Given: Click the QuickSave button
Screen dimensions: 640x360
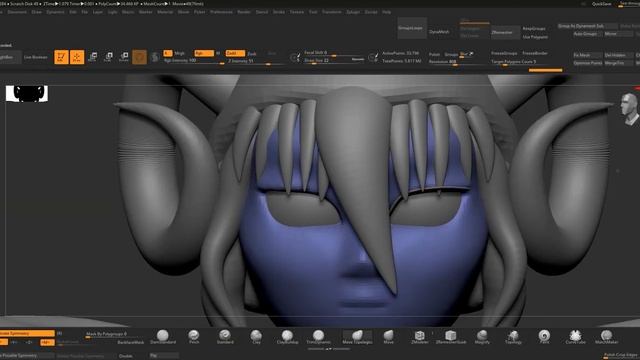Looking at the screenshot, I should [x=602, y=4].
